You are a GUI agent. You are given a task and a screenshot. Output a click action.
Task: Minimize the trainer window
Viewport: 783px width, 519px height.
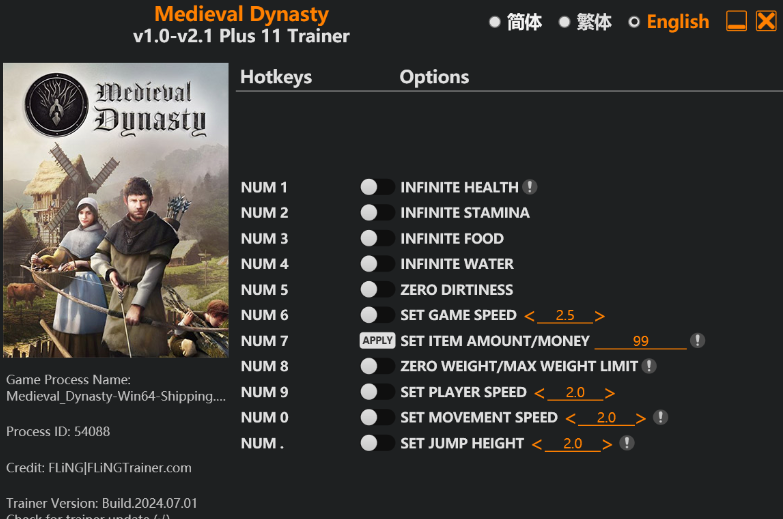pyautogui.click(x=737, y=21)
